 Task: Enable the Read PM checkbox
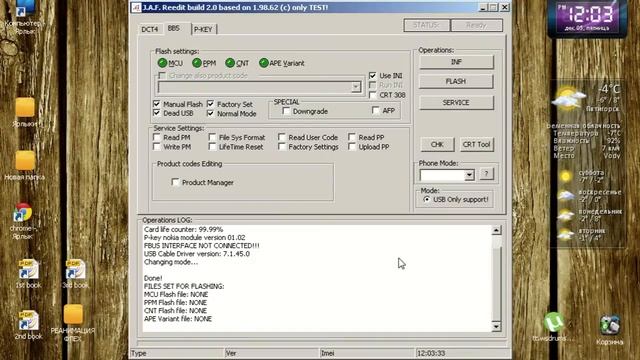point(157,137)
